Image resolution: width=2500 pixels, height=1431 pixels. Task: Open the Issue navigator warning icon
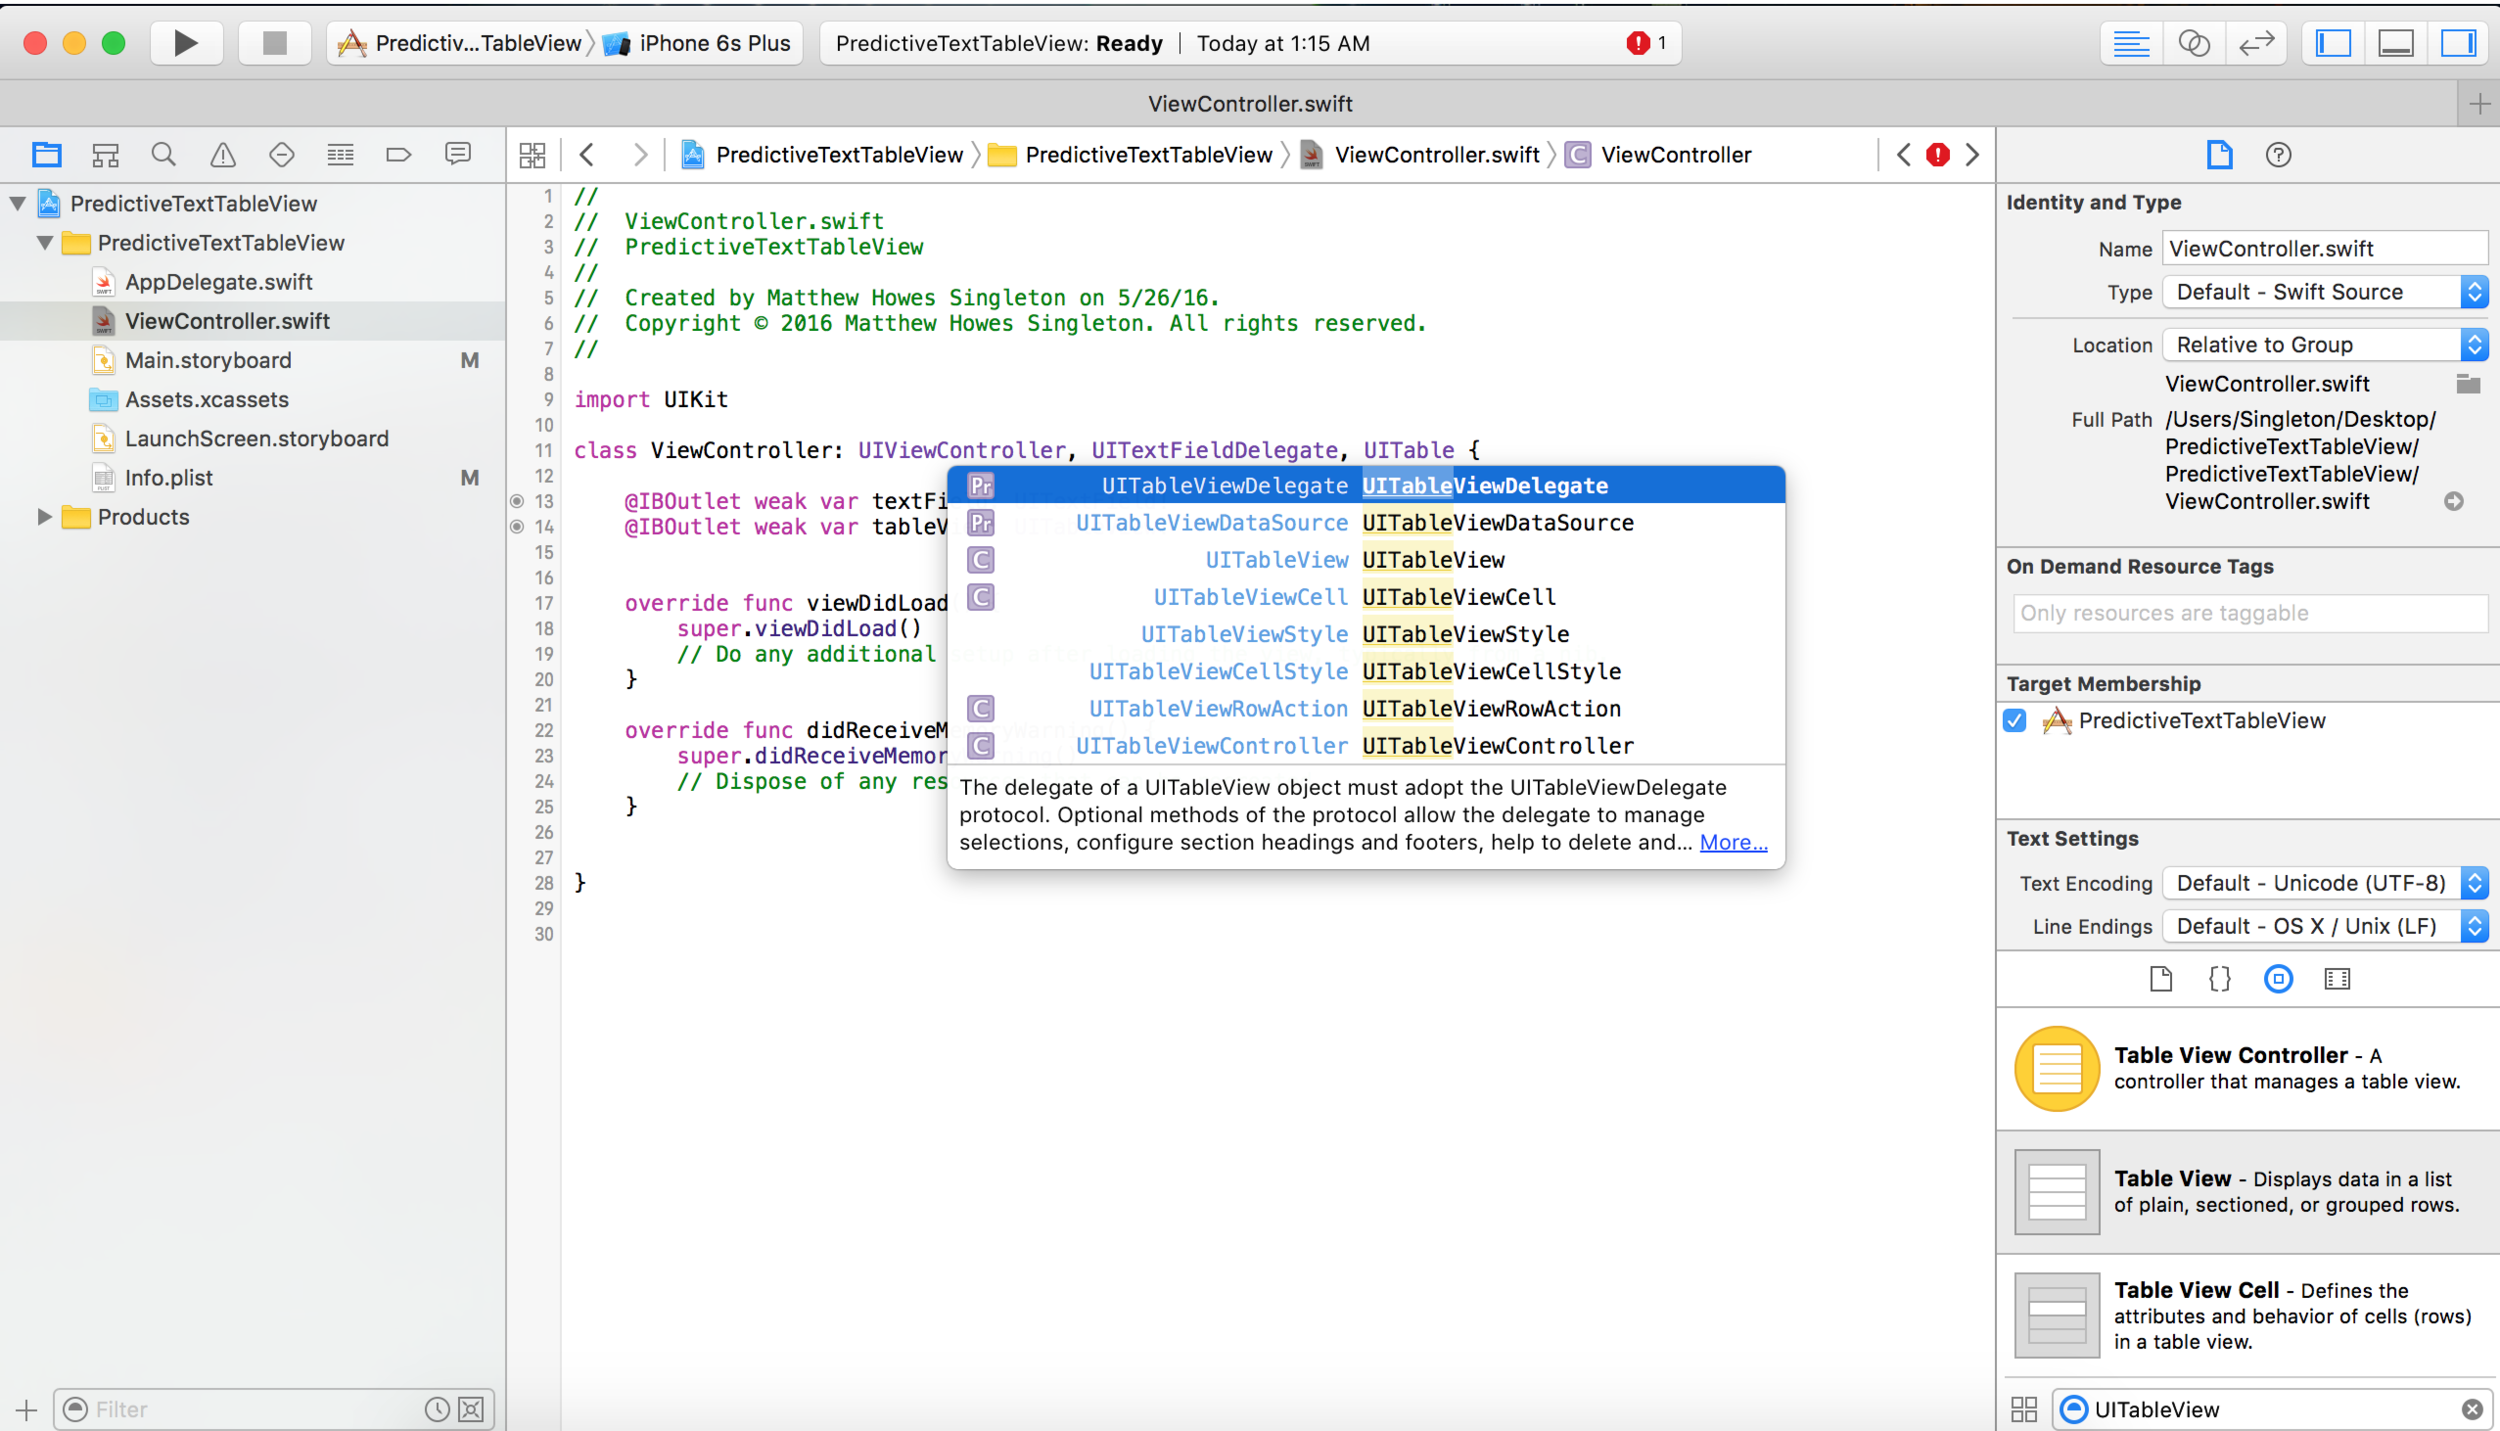coord(222,155)
